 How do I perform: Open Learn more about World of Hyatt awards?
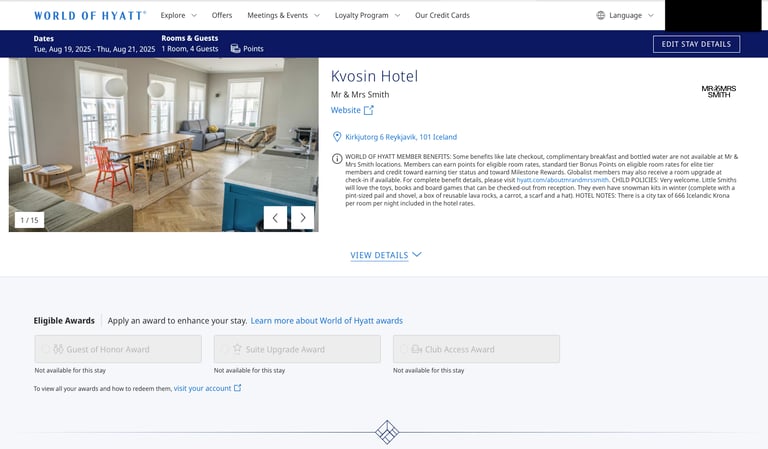pyautogui.click(x=327, y=321)
